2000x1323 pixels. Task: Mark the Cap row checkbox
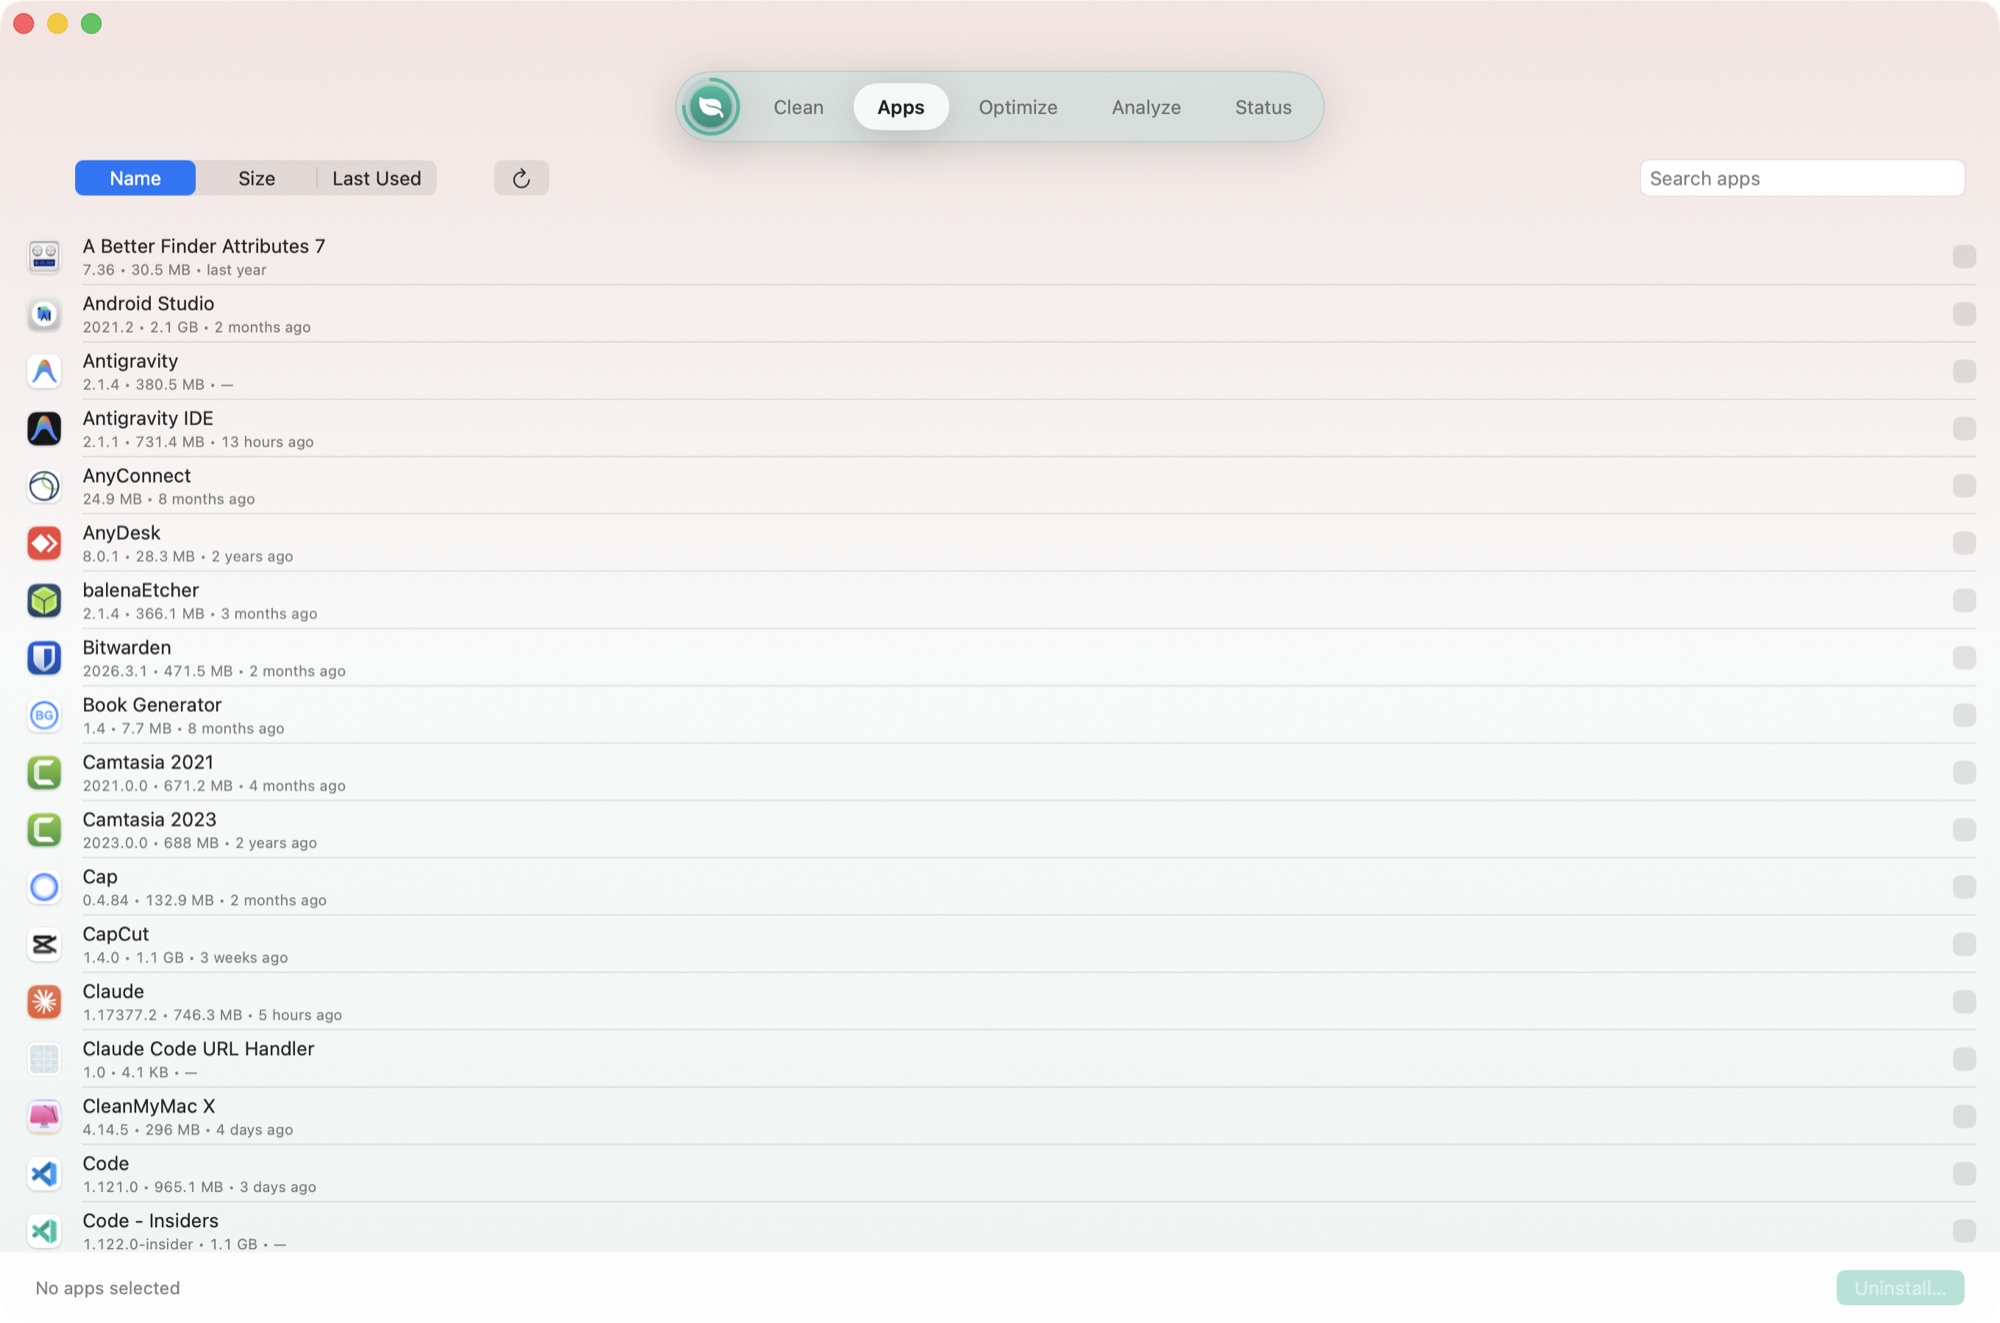[1964, 887]
